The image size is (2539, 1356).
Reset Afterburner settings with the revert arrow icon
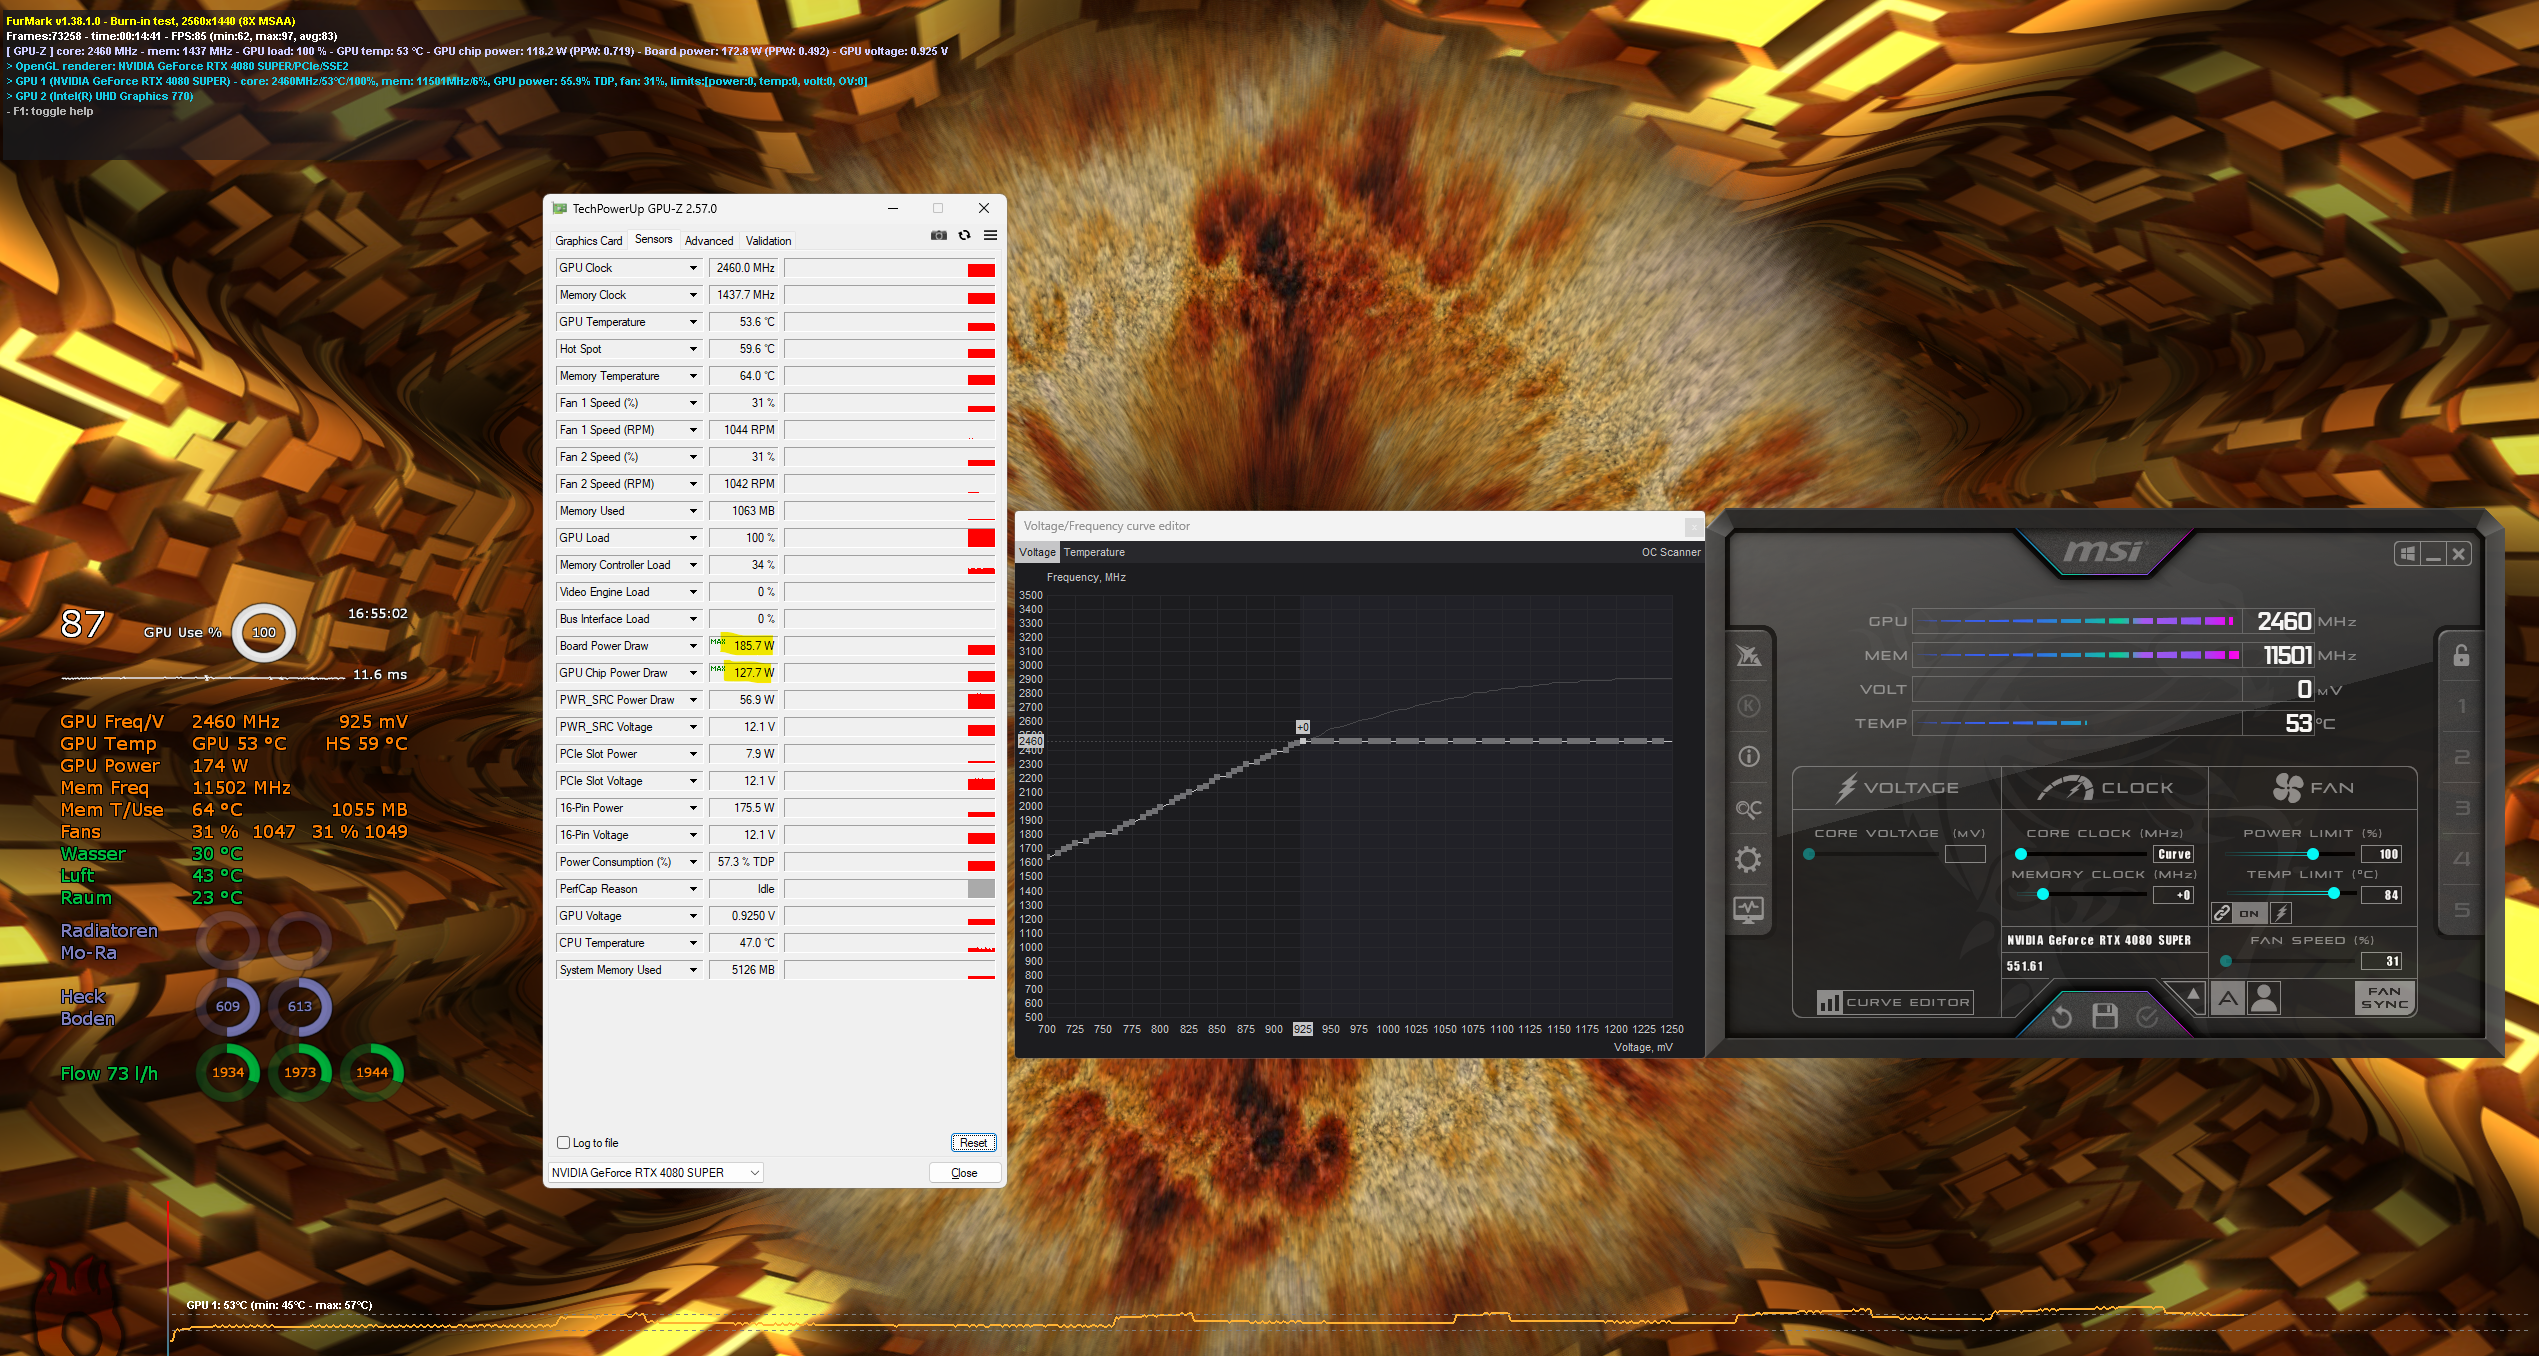pos(2061,1017)
